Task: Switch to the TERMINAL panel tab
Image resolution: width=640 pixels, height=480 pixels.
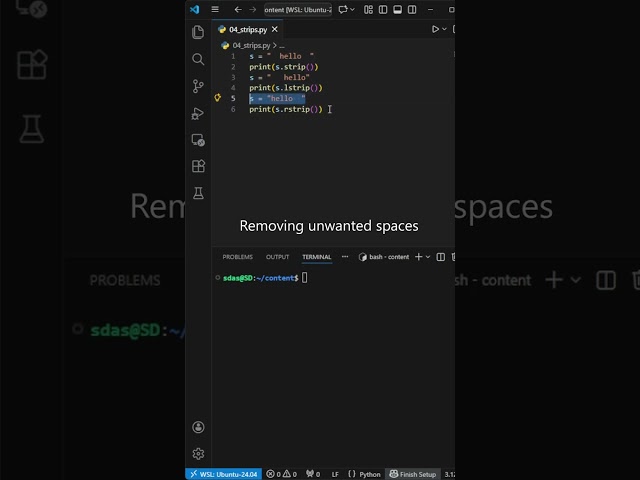Action: [316, 257]
